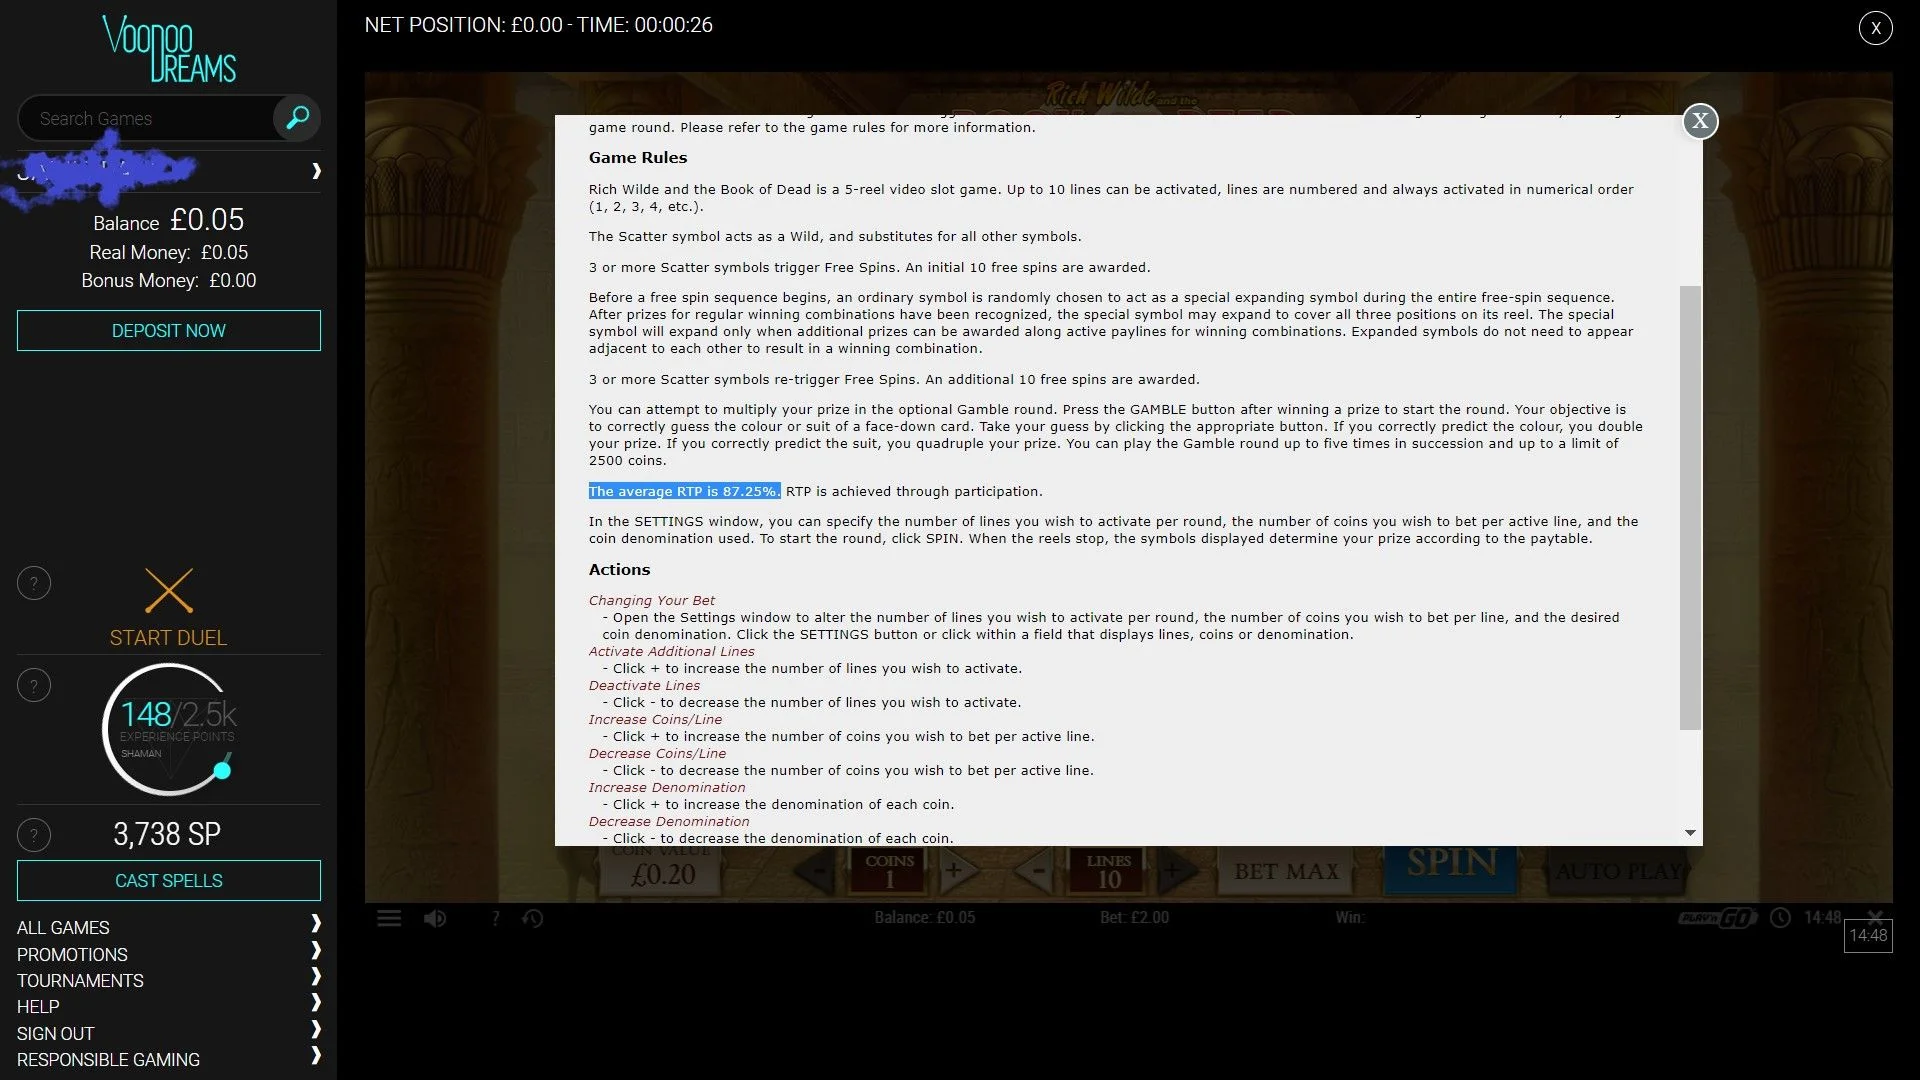Open the ALL GAMES menu

(63, 928)
